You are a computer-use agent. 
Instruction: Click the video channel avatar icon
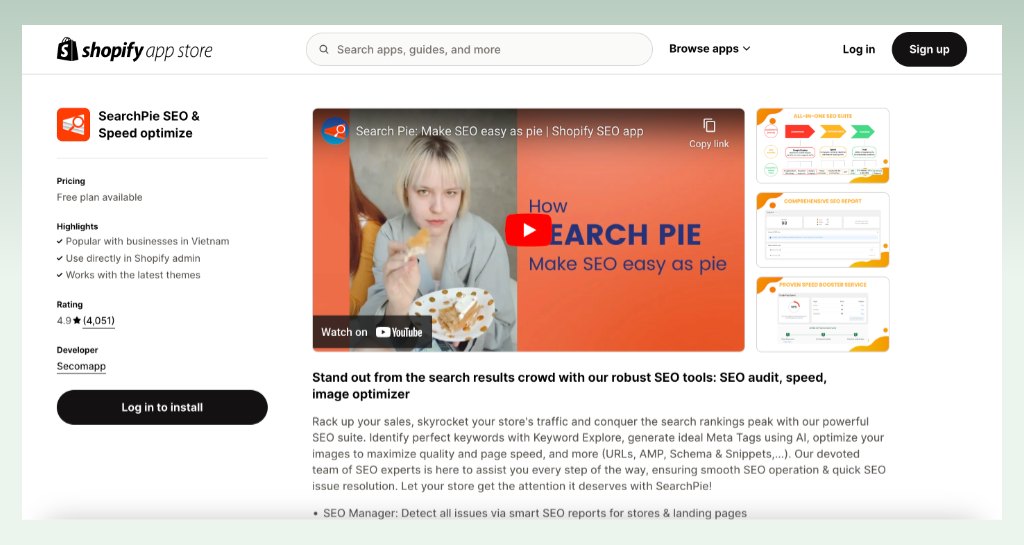click(x=335, y=131)
